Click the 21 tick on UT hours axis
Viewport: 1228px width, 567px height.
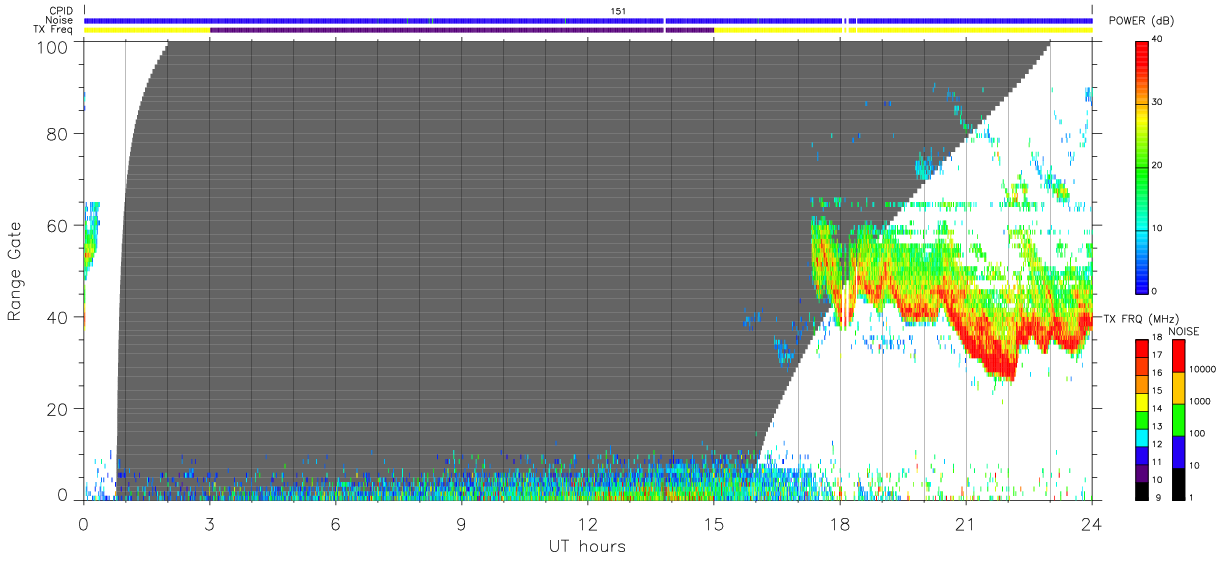[x=965, y=523]
